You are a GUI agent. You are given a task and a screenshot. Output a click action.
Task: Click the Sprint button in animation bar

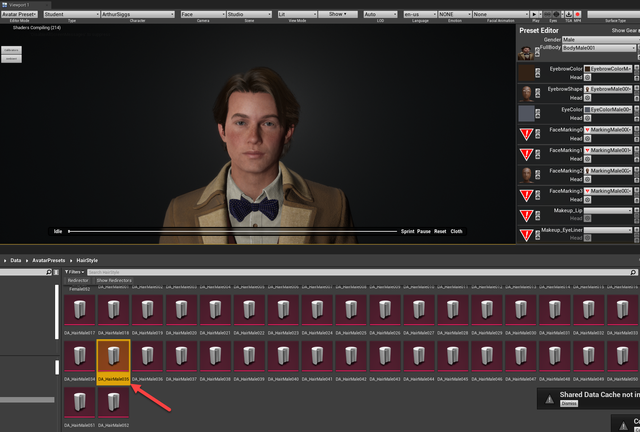(407, 232)
